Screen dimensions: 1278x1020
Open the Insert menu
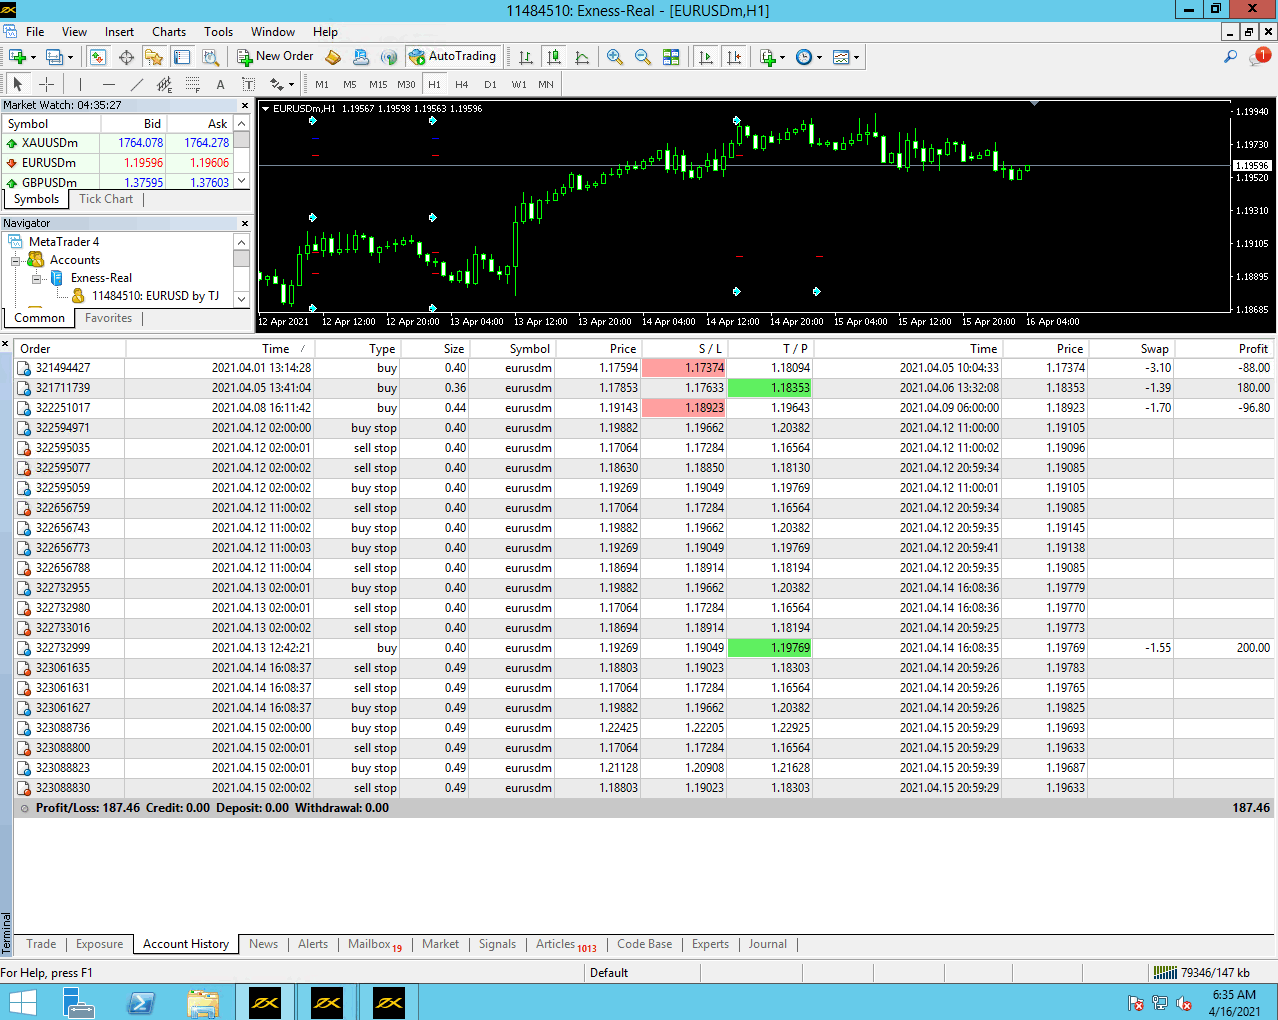[x=119, y=32]
